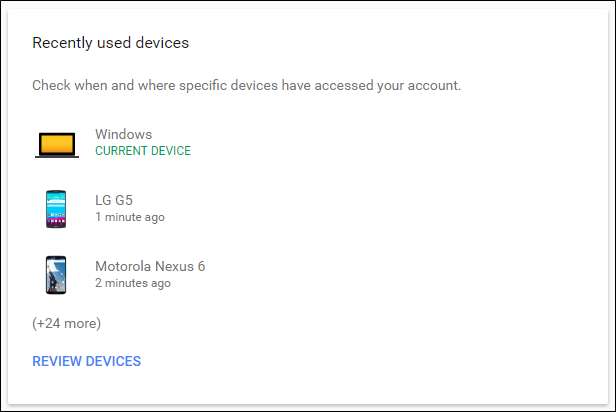Click the green CURRENT DEVICE label

(x=142, y=151)
